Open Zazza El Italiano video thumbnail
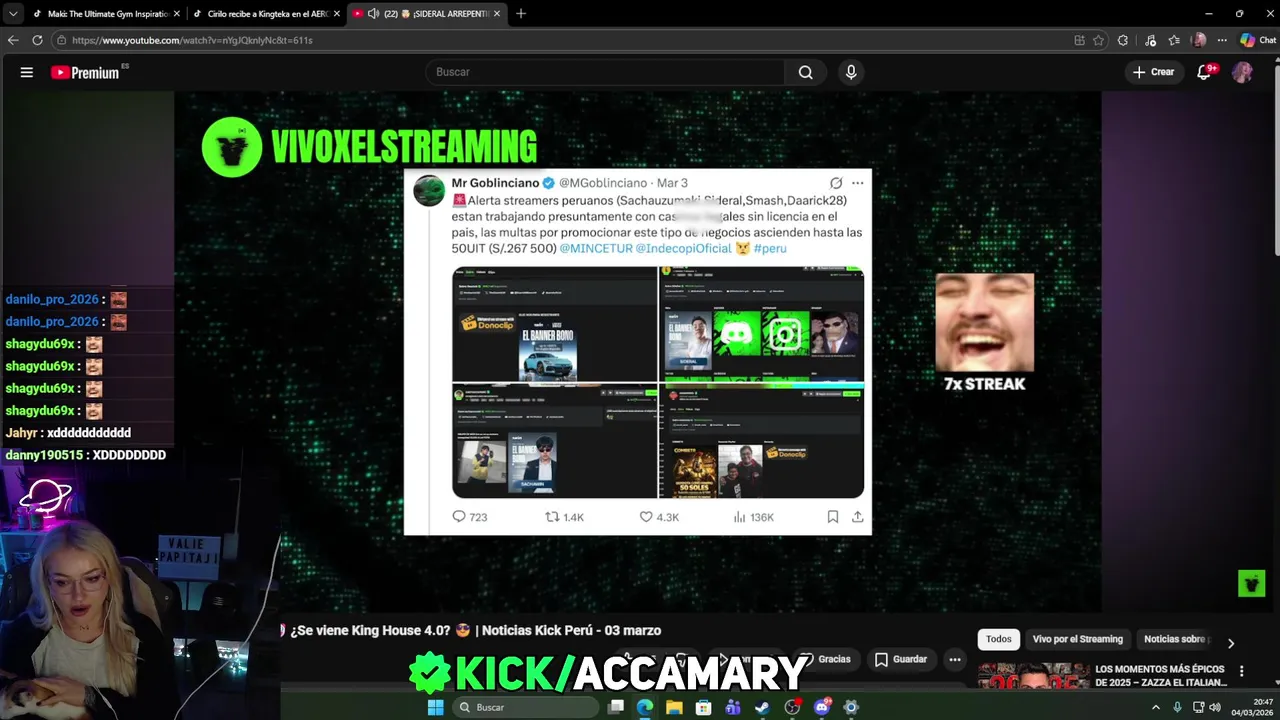This screenshot has height=720, width=1280. tap(1033, 676)
